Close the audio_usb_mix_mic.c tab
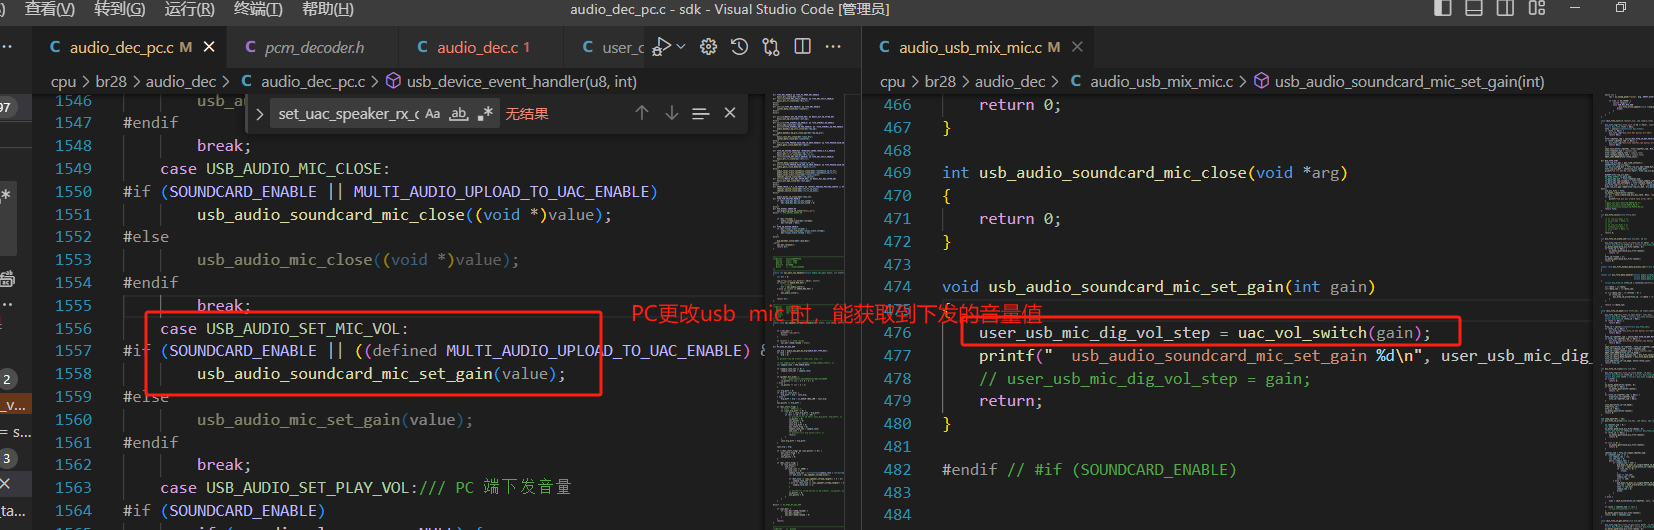 point(1077,47)
